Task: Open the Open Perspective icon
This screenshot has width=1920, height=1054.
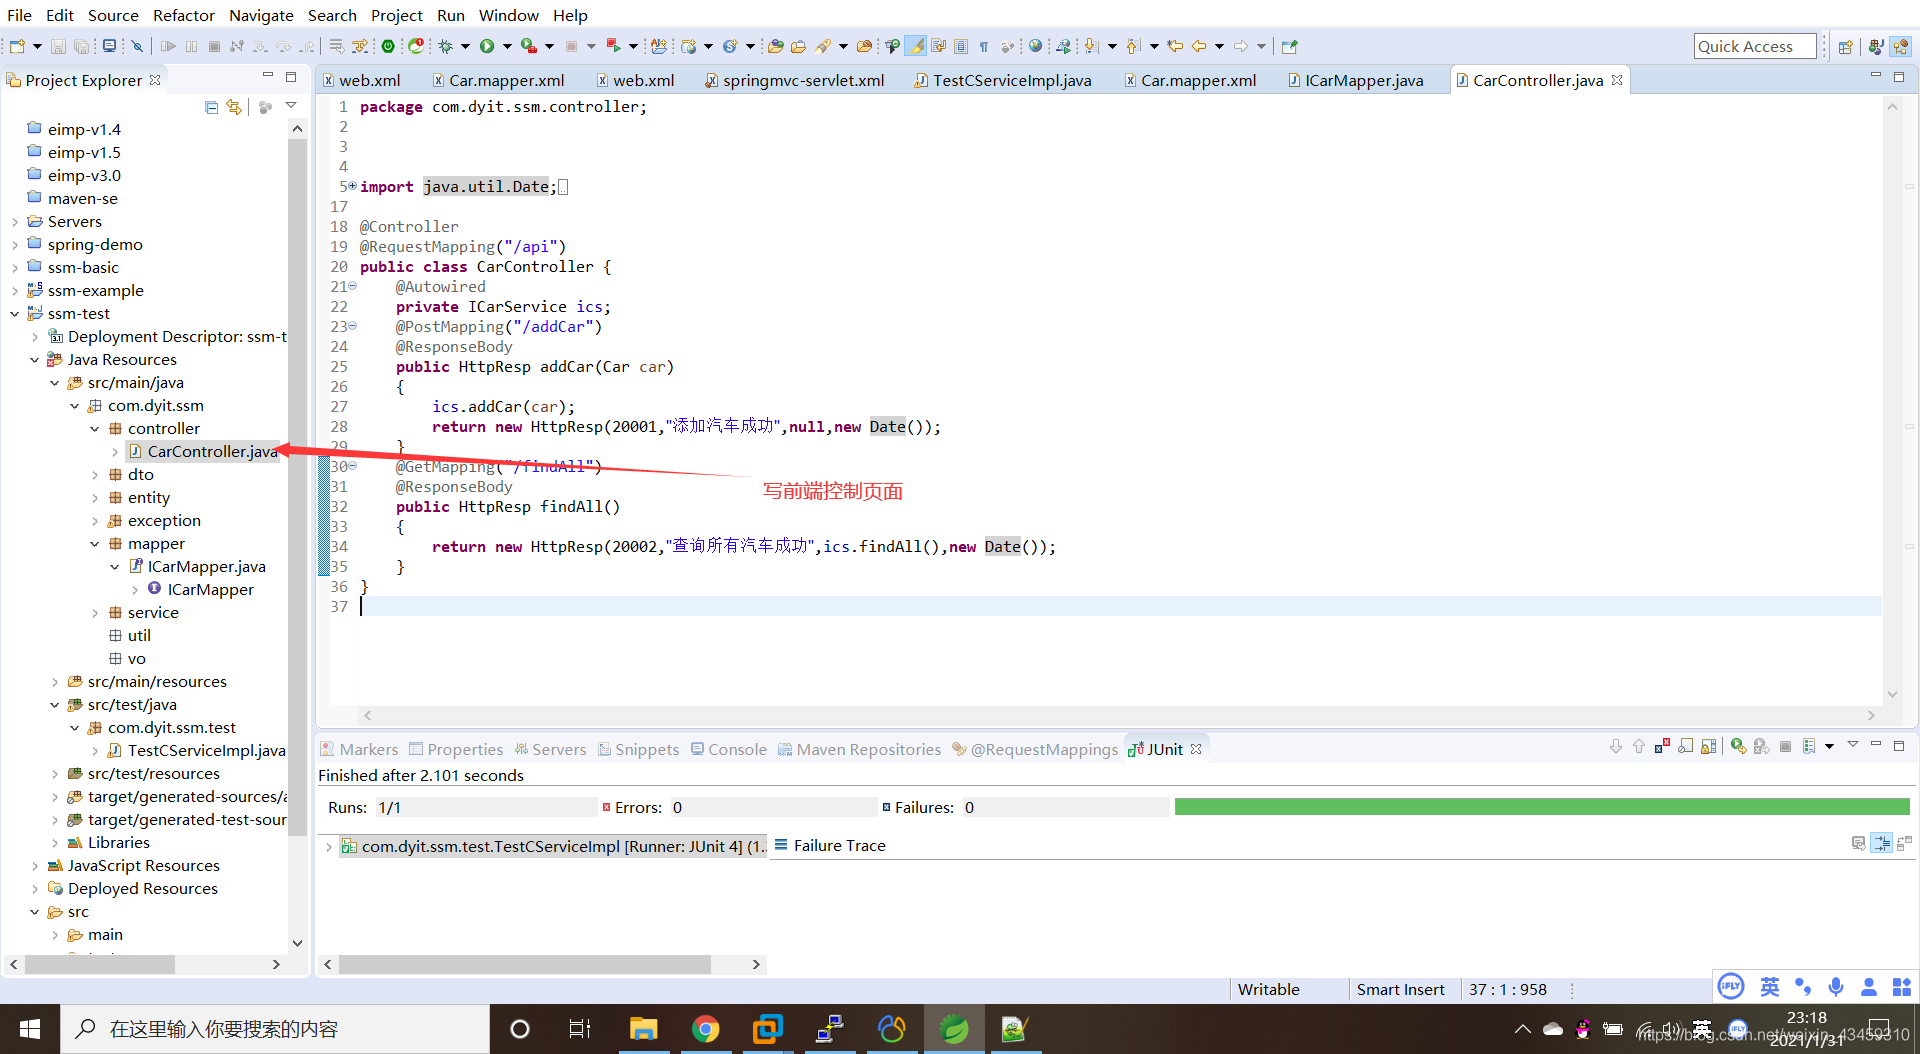Action: [1845, 46]
